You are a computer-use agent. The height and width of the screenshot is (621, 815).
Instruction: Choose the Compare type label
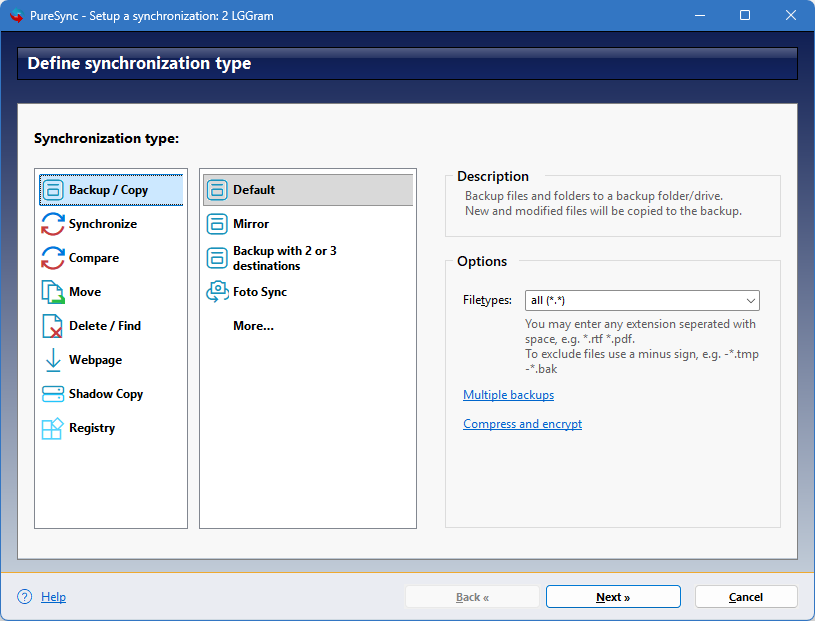pos(94,258)
